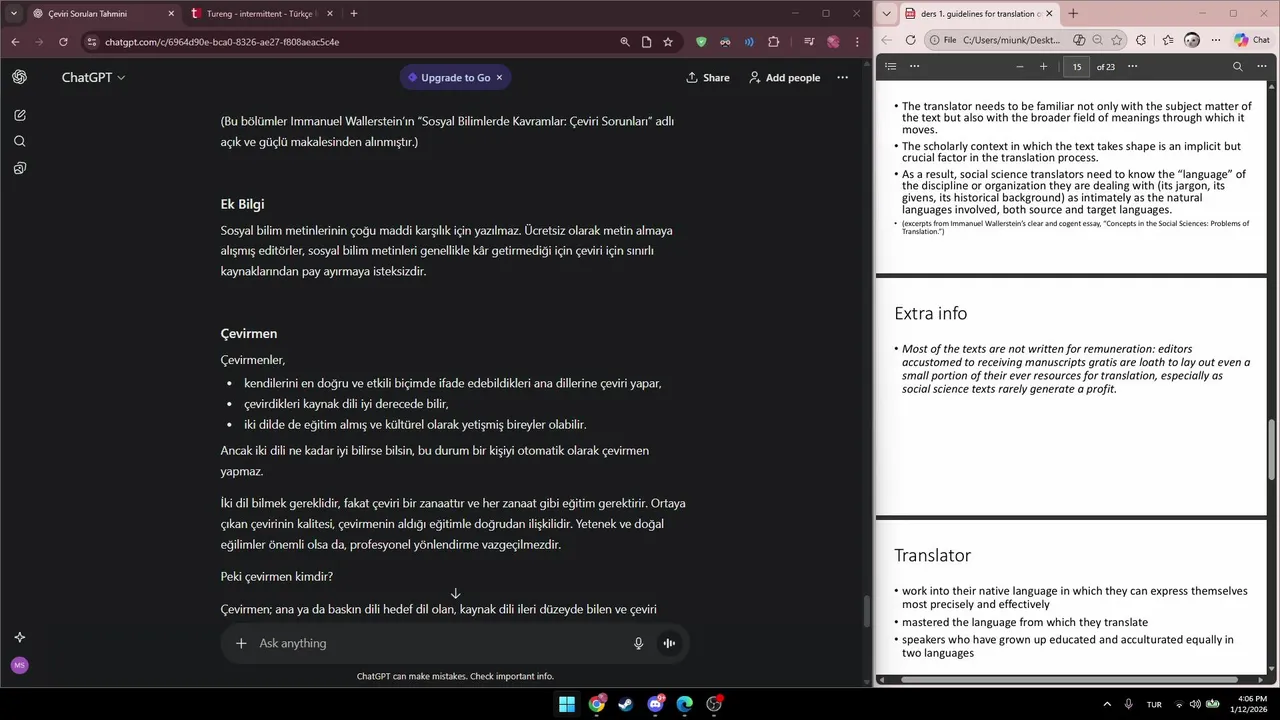
Task: Go back in the Chrome window
Action: coord(15,42)
